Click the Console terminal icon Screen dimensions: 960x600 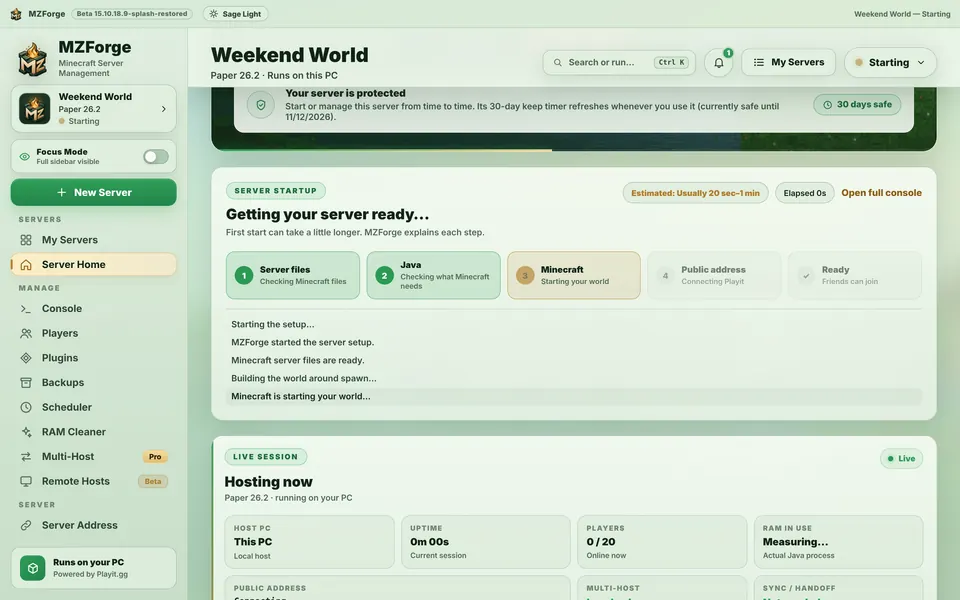pos(26,309)
